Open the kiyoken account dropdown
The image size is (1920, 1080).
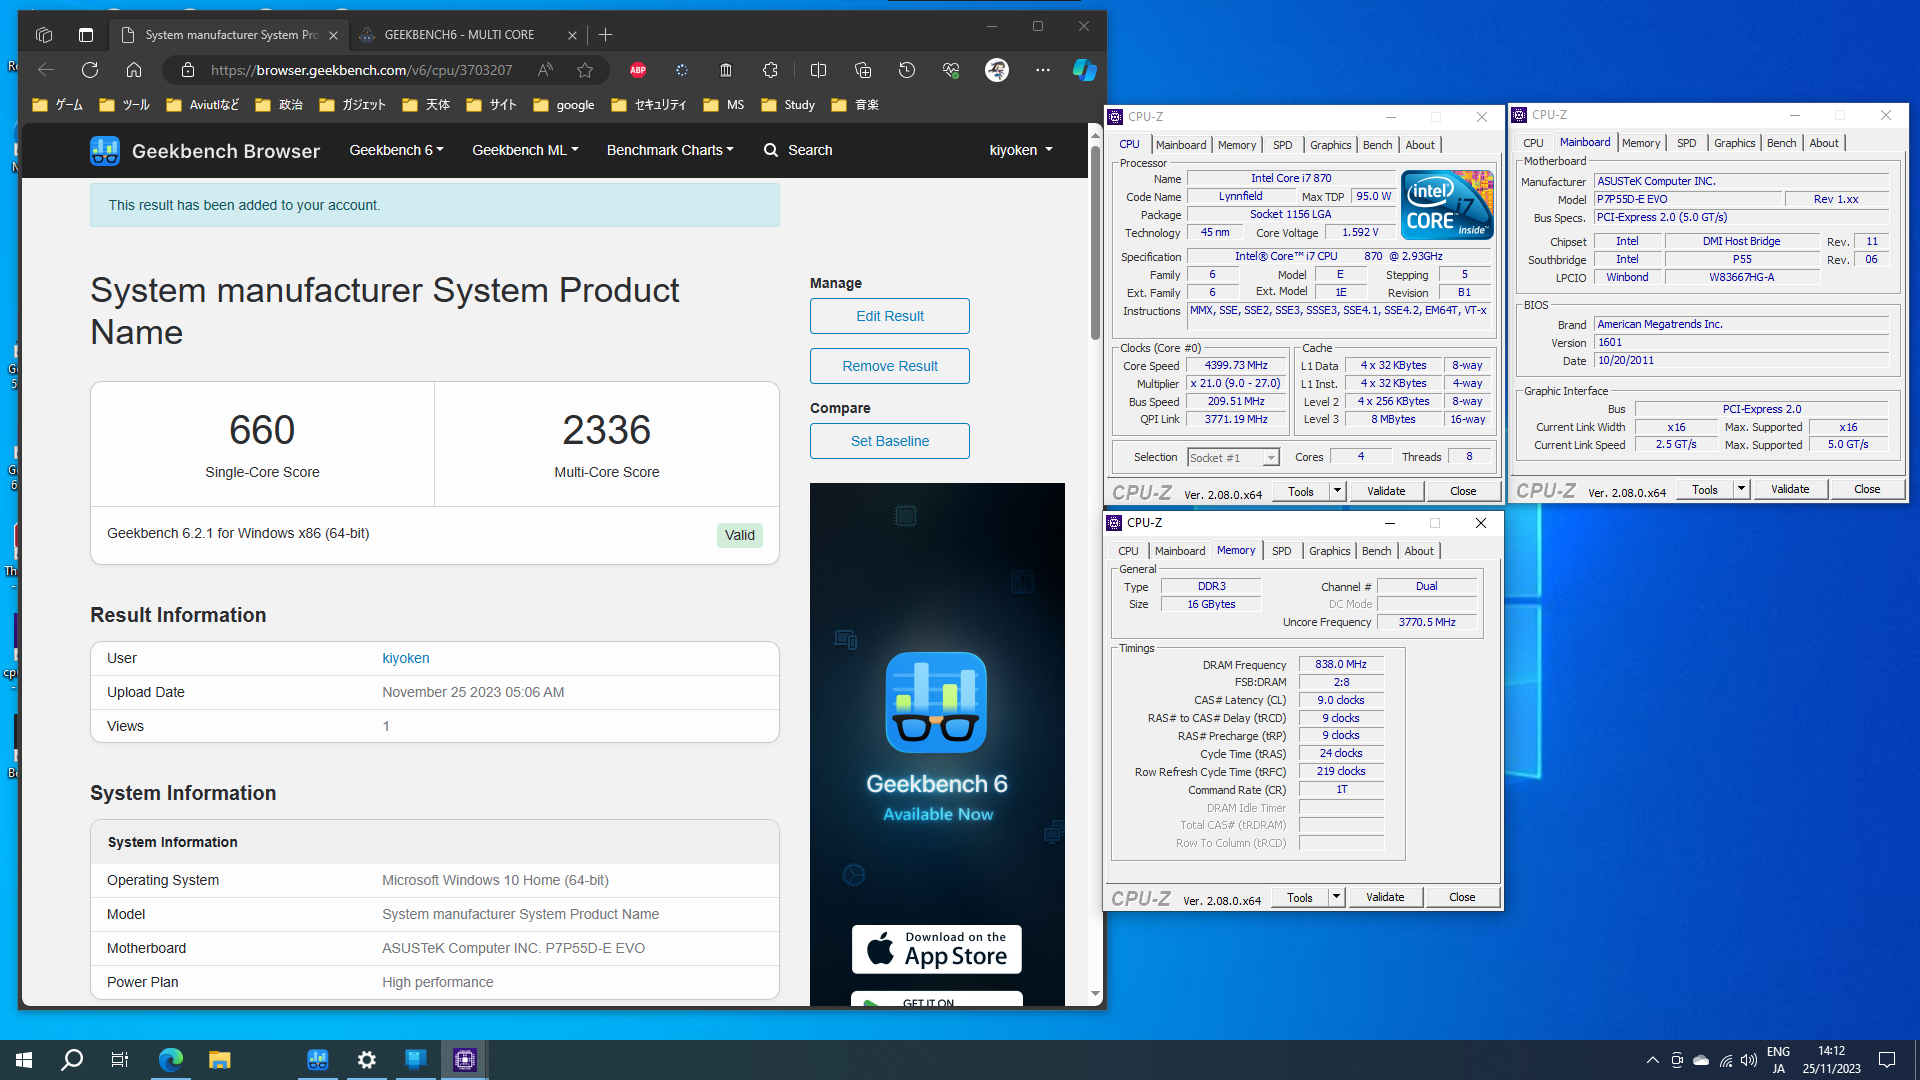1021,150
